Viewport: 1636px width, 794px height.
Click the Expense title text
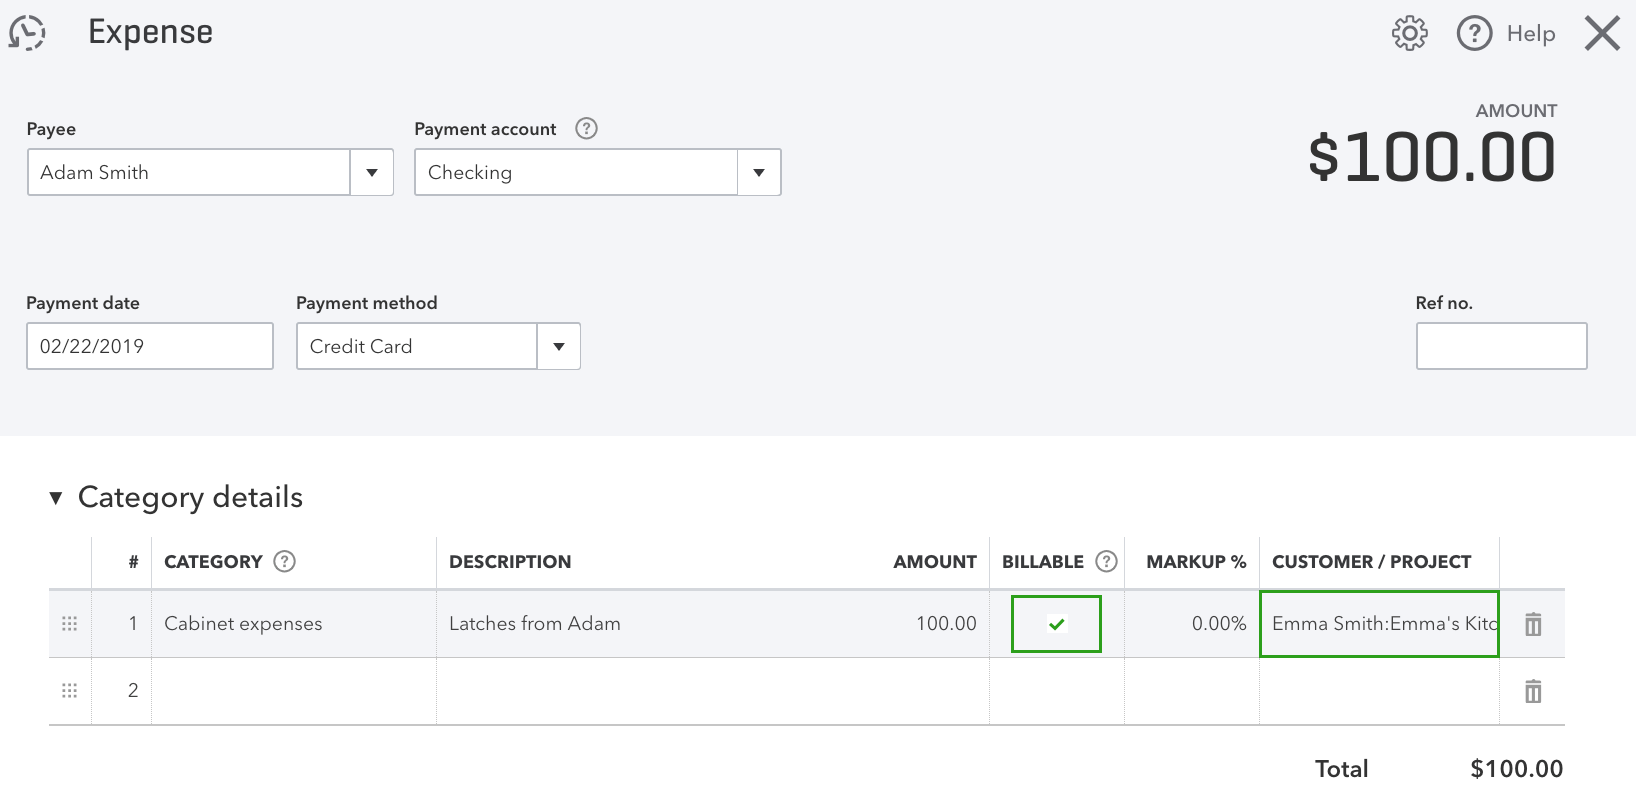coord(151,32)
